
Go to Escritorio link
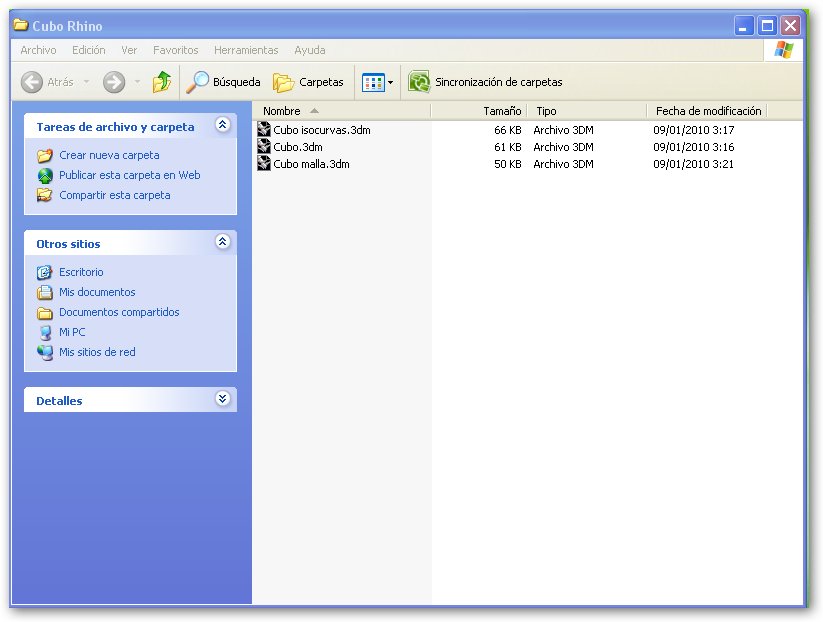point(81,272)
